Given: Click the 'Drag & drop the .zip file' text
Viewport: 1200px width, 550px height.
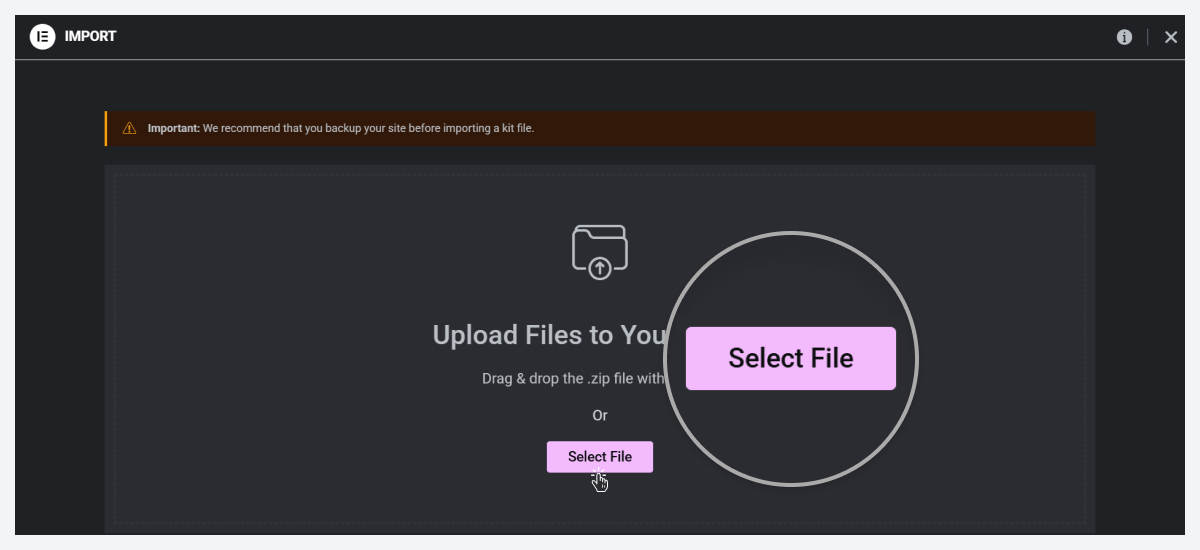Looking at the screenshot, I should pos(572,379).
